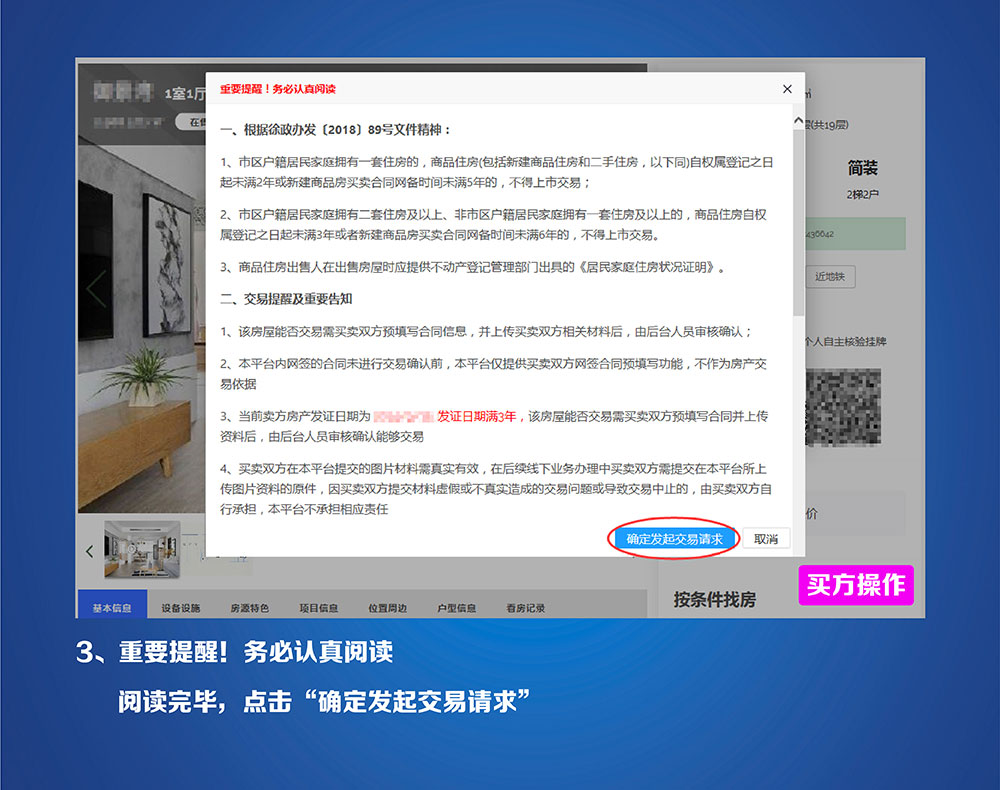Open the 看房记录 tab
The image size is (1000, 790).
coord(526,608)
